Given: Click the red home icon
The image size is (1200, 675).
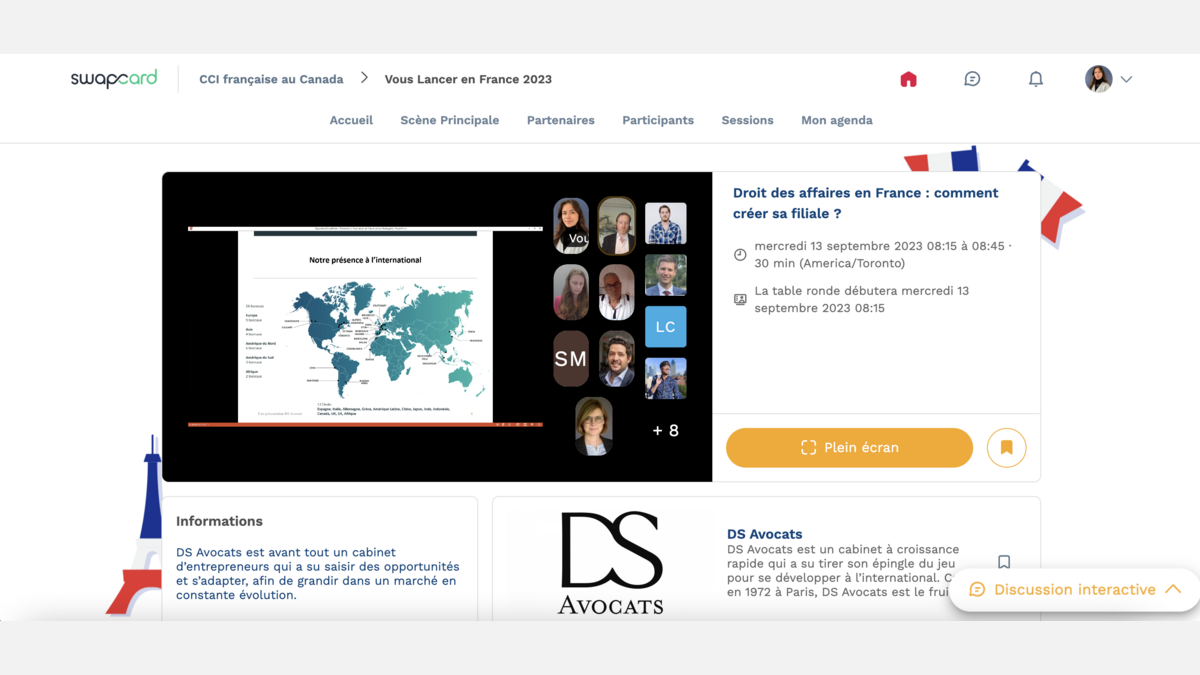Looking at the screenshot, I should click(x=908, y=79).
